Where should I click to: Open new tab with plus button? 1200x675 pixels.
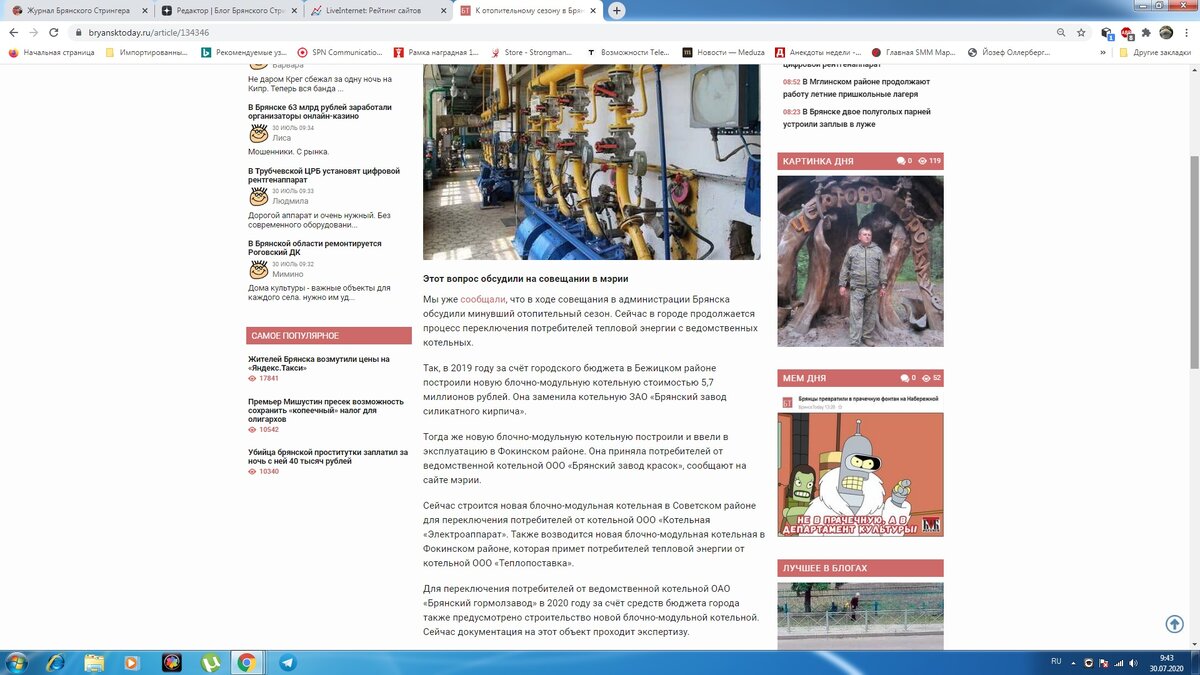pos(617,10)
